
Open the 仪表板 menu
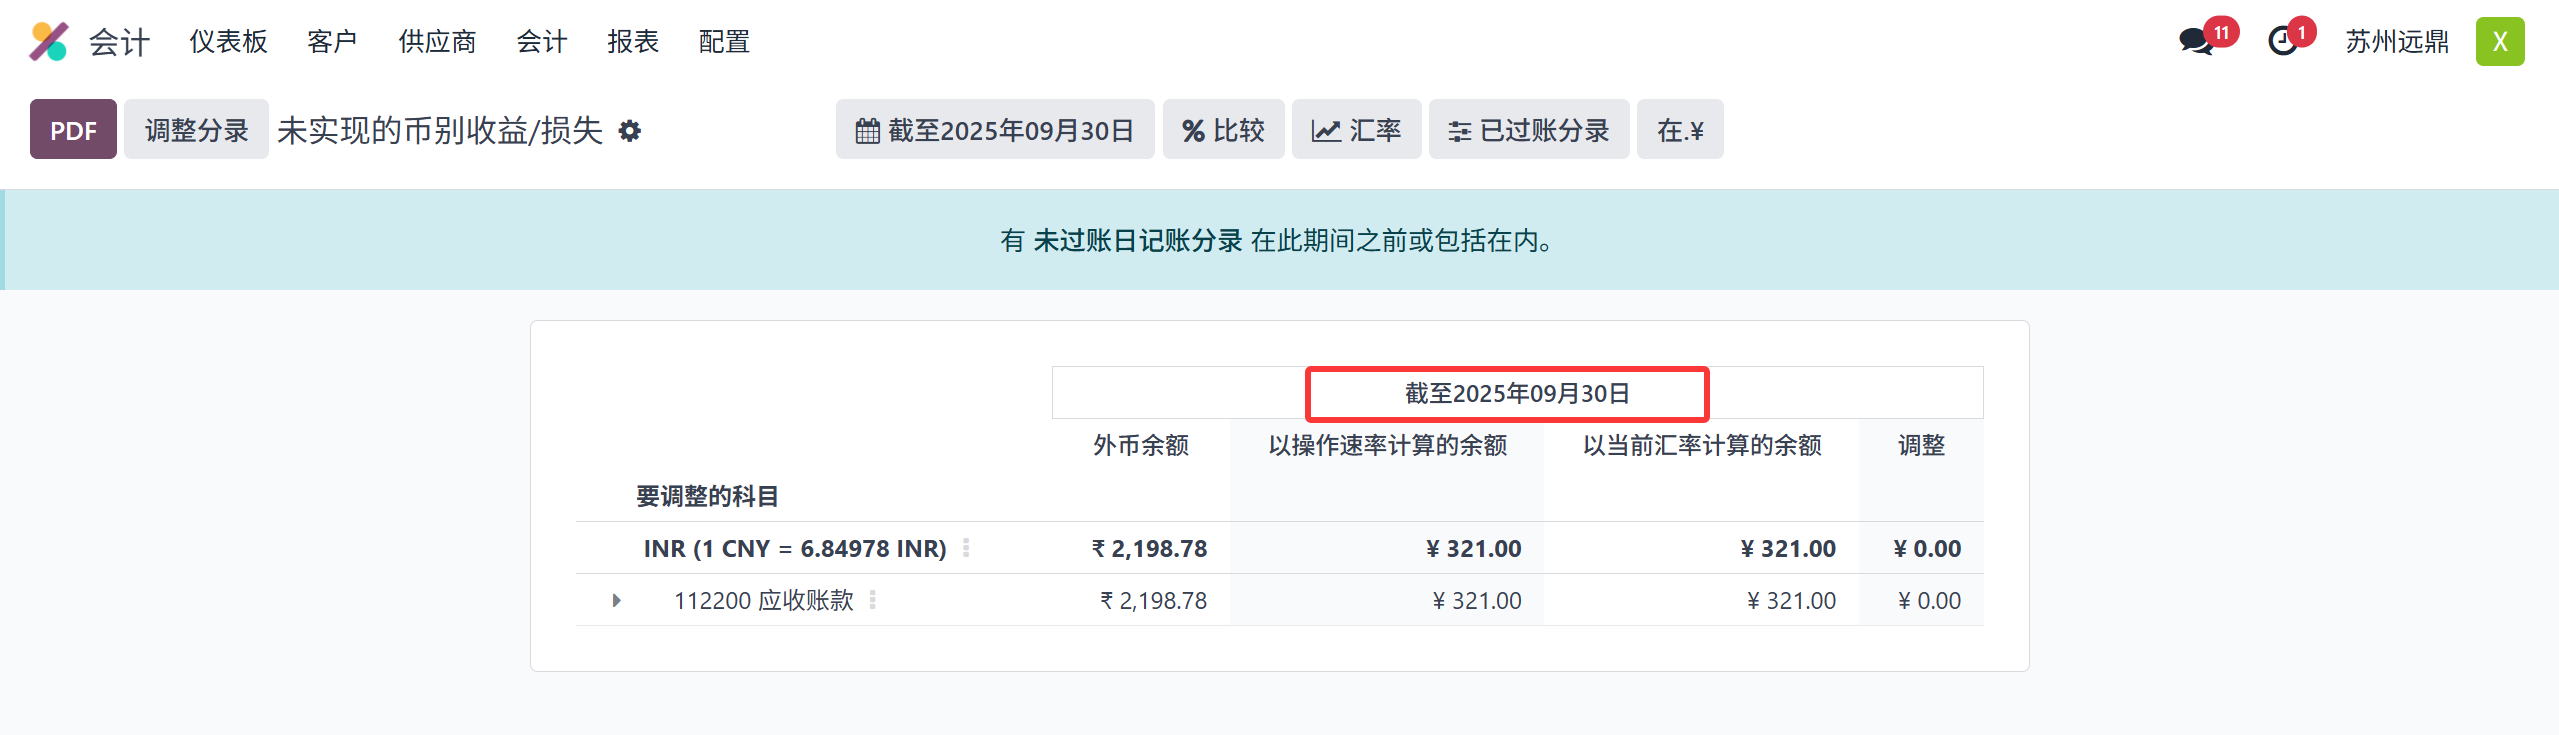tap(229, 41)
